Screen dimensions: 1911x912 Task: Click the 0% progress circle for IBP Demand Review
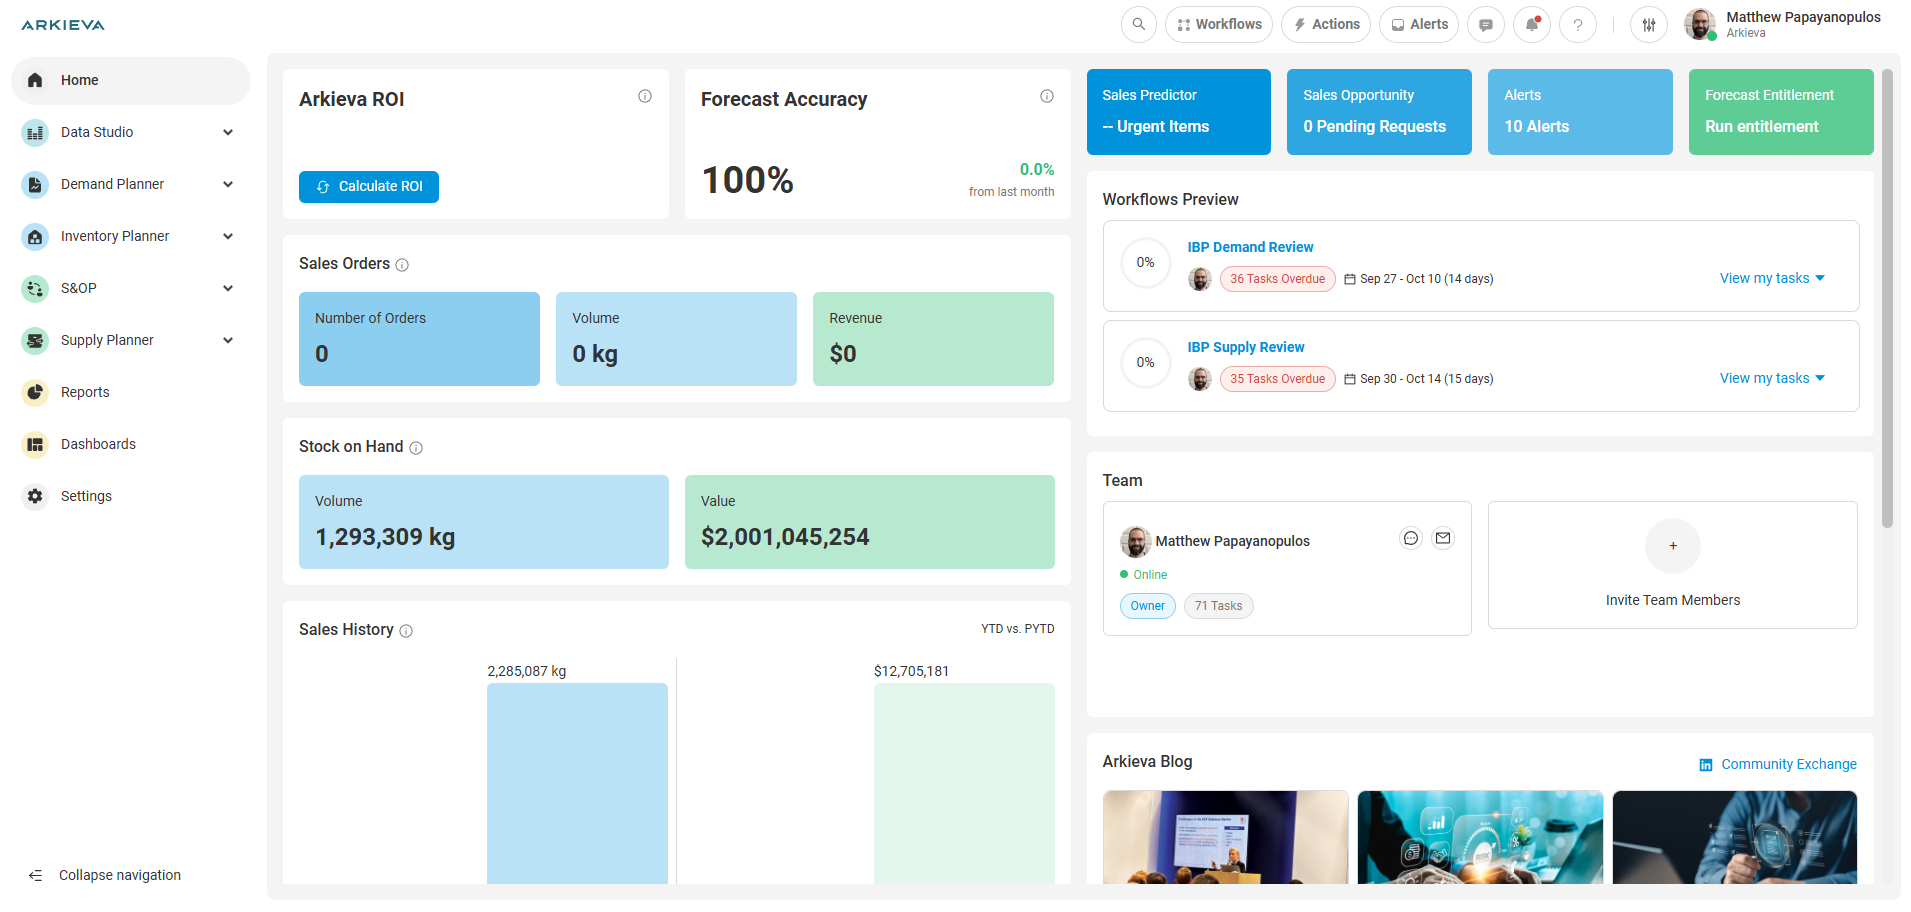click(x=1146, y=263)
